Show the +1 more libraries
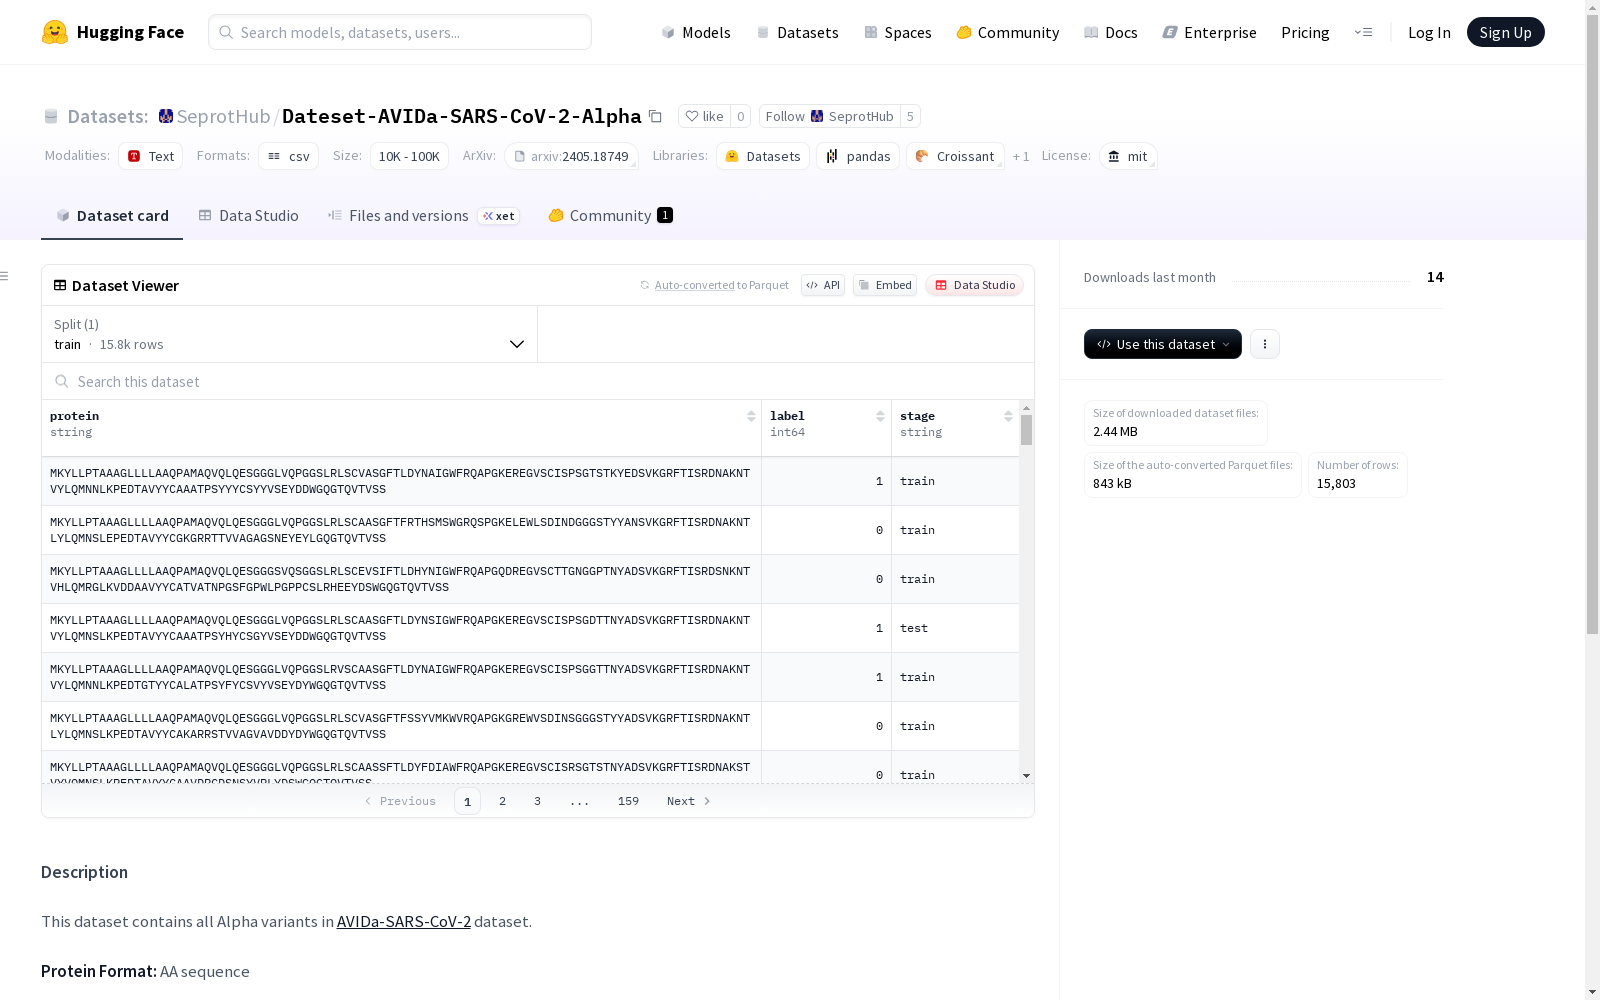This screenshot has width=1600, height=1000. pyautogui.click(x=1021, y=156)
